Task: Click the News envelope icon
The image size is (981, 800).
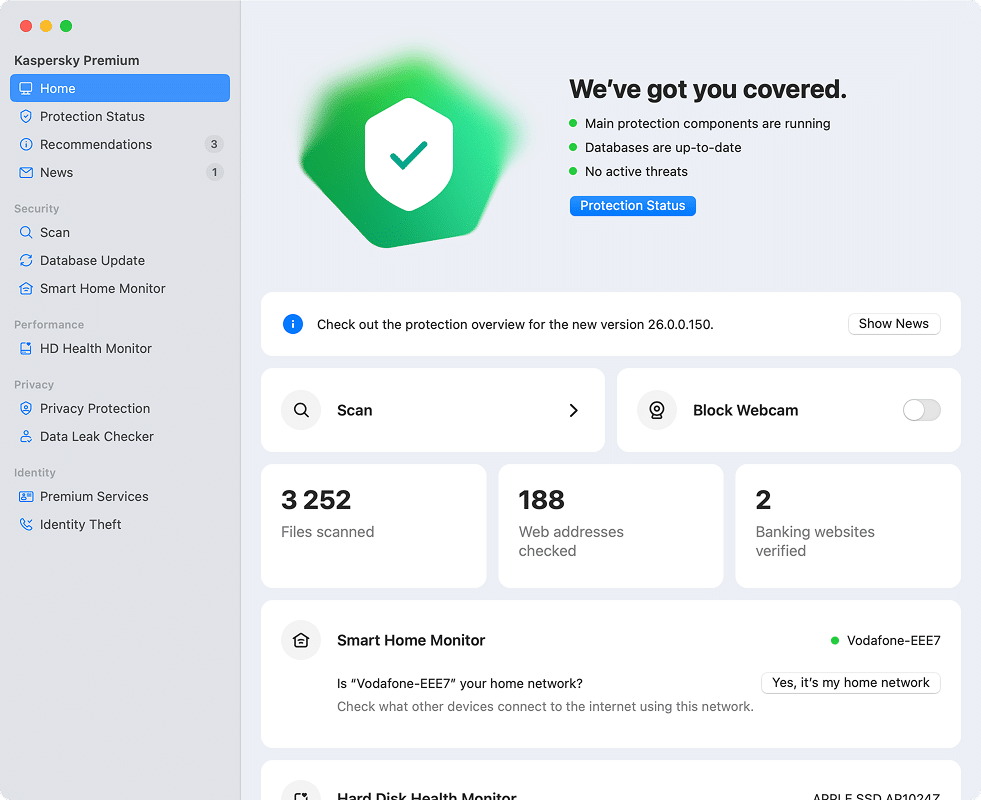Action: (26, 173)
